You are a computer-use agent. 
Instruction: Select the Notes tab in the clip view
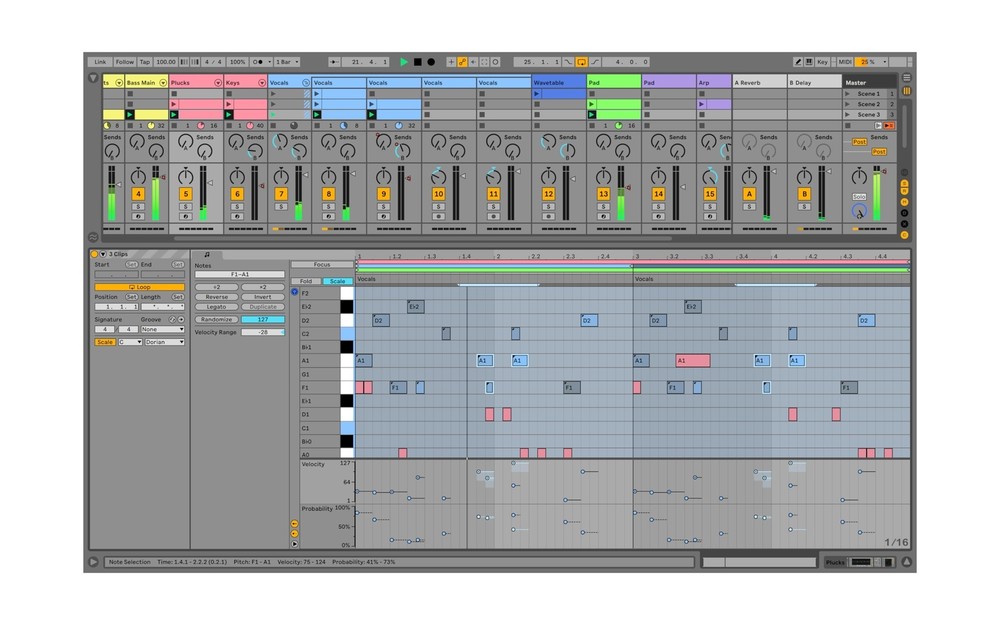pyautogui.click(x=206, y=254)
